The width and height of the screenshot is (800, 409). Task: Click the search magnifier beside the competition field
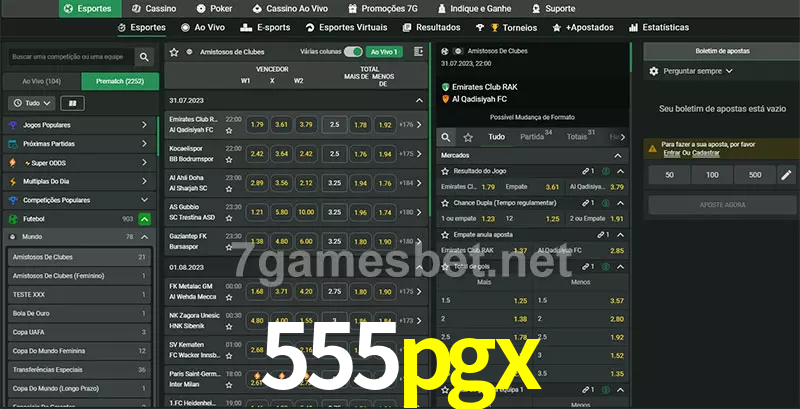click(145, 58)
